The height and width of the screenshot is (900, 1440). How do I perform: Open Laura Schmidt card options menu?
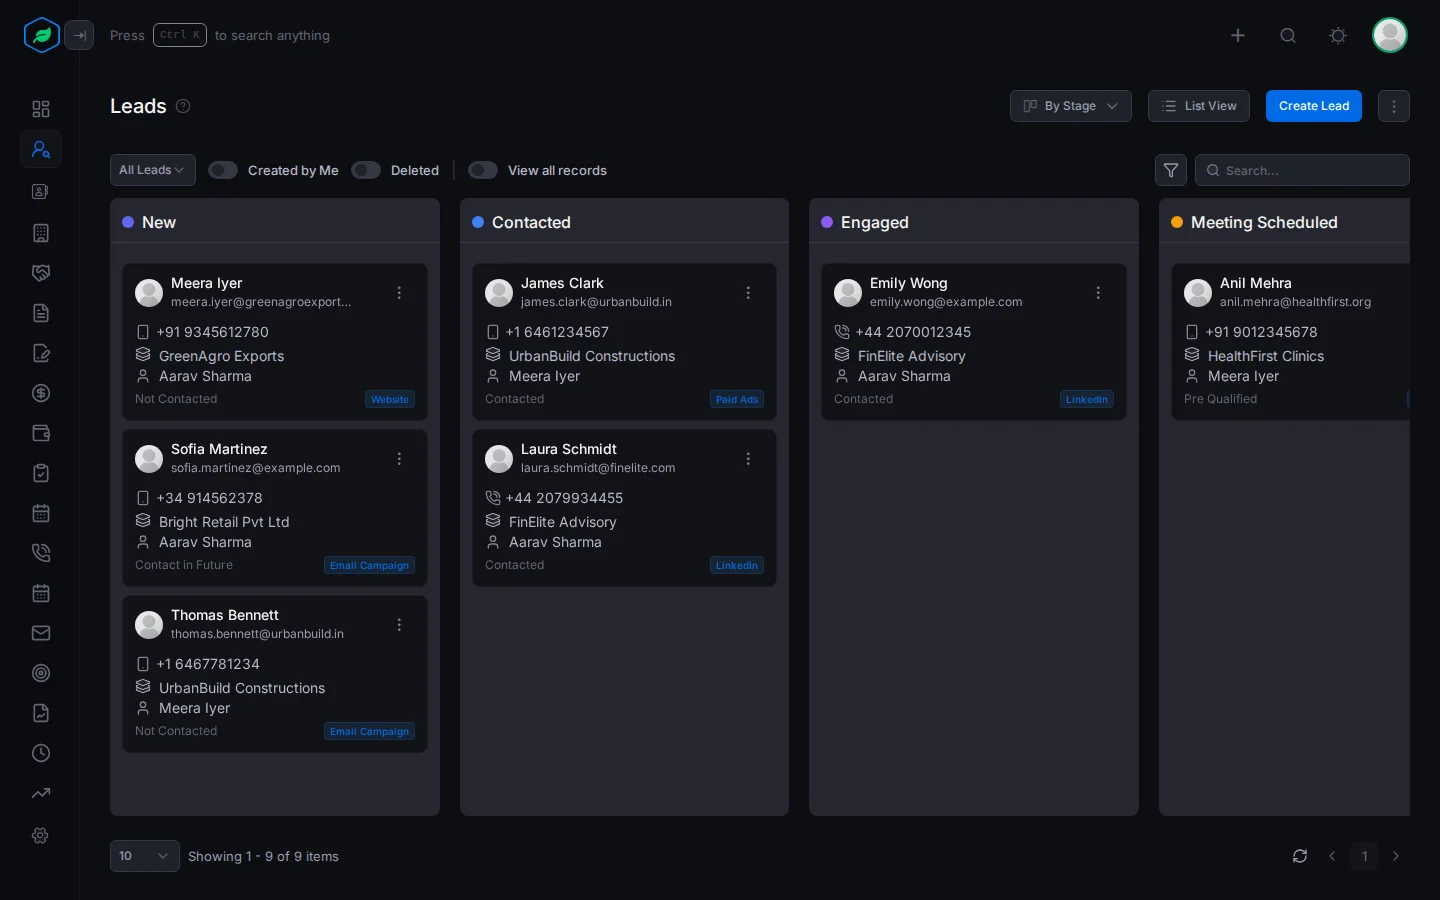click(x=748, y=459)
